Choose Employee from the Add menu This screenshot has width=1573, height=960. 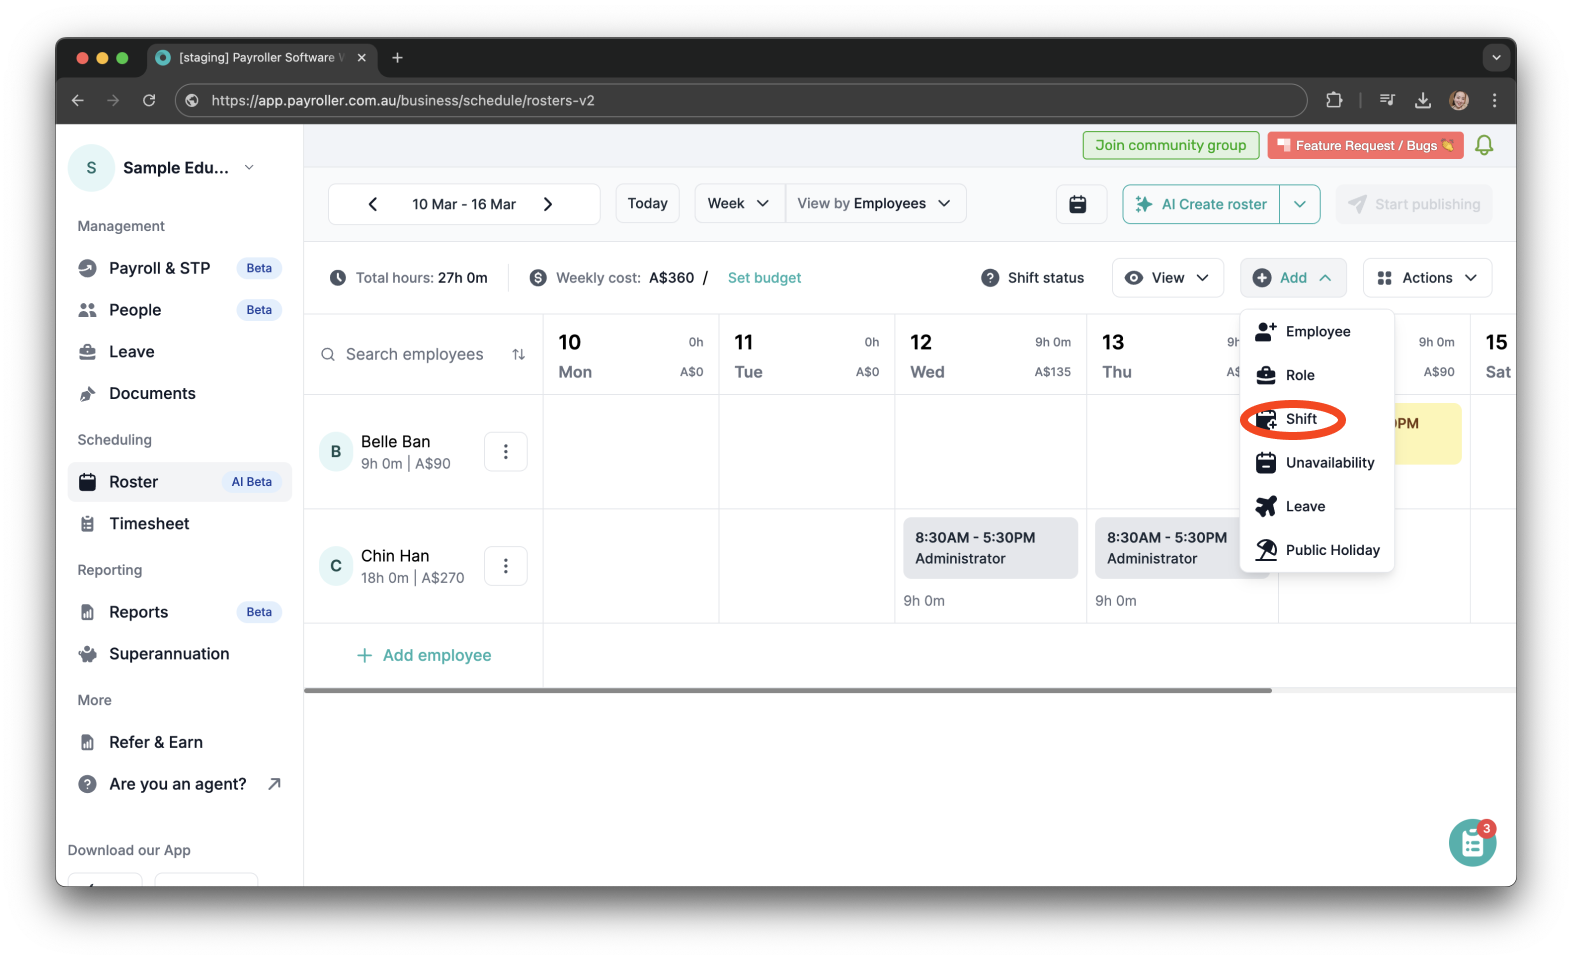coord(1317,332)
